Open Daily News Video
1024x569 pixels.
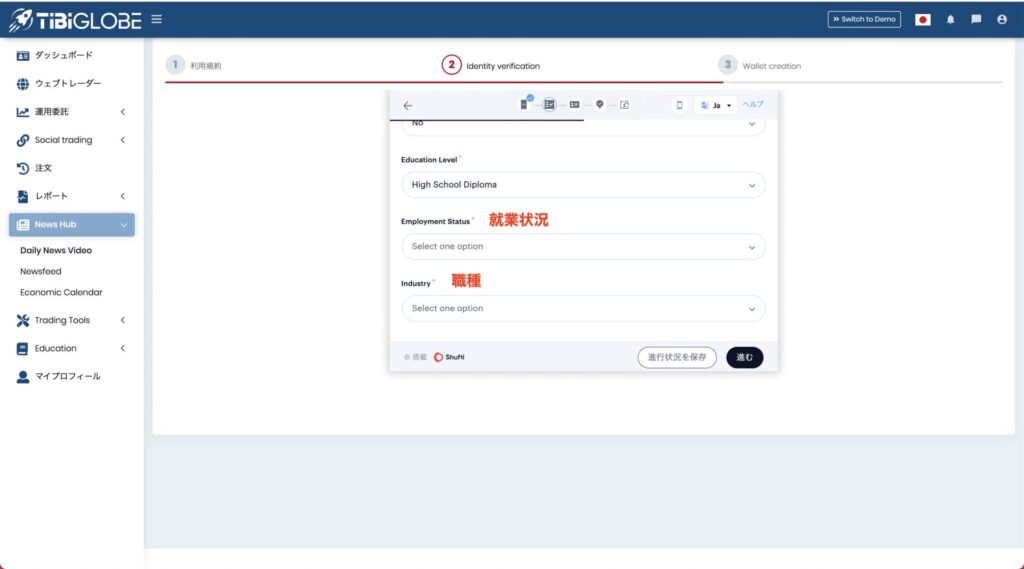point(56,250)
